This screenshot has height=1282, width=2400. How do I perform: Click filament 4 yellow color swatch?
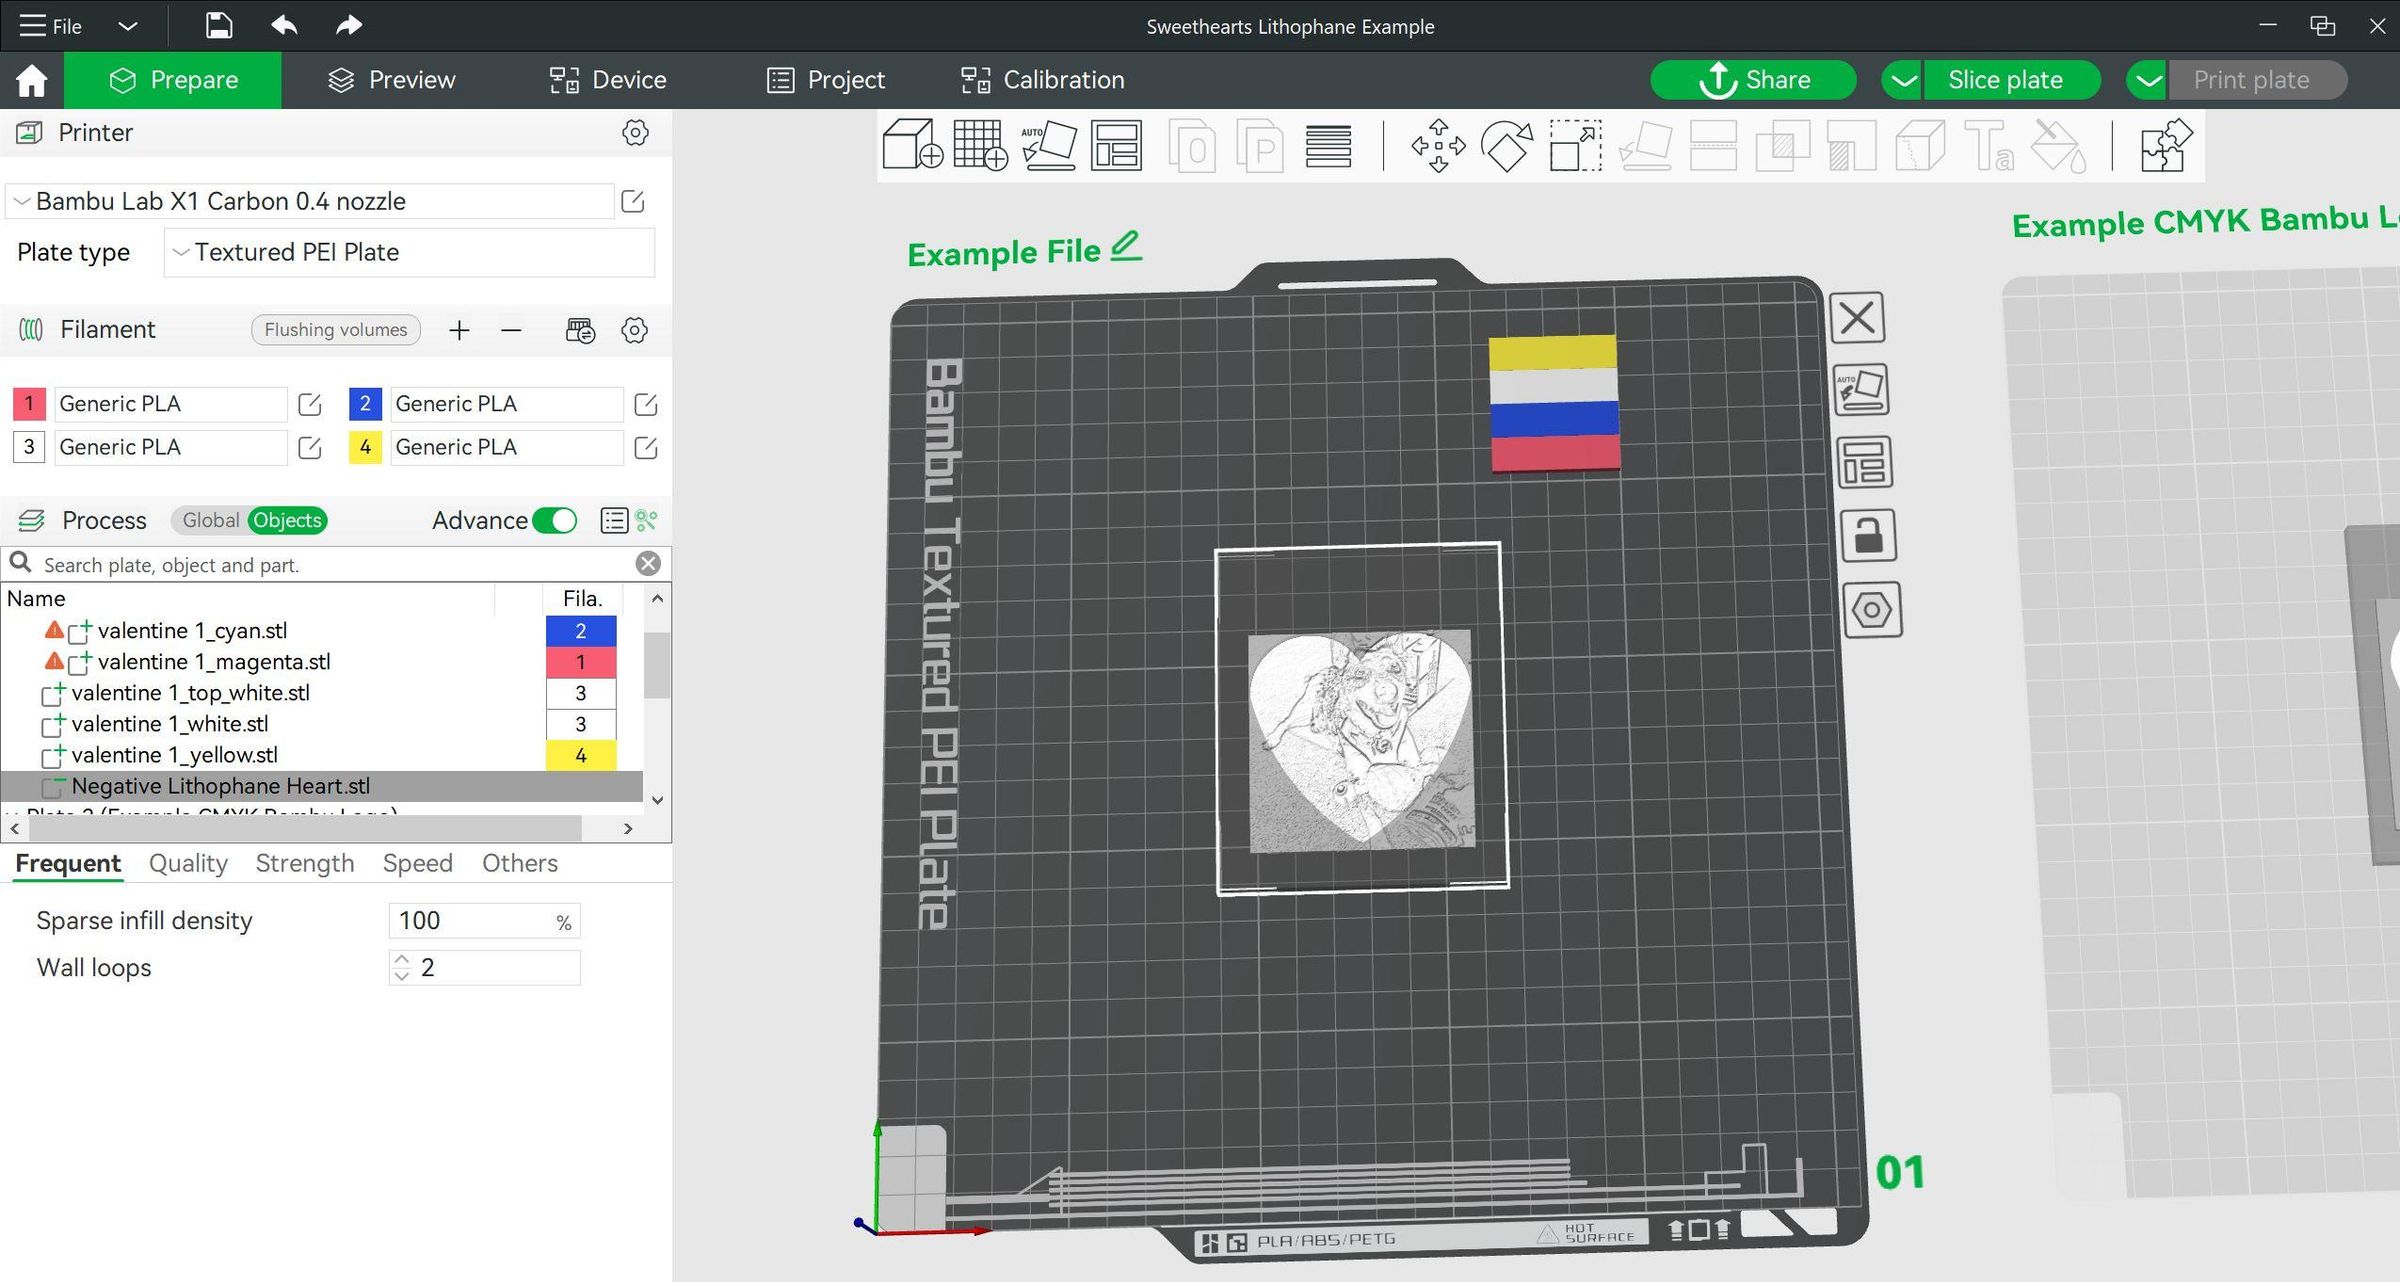365,447
